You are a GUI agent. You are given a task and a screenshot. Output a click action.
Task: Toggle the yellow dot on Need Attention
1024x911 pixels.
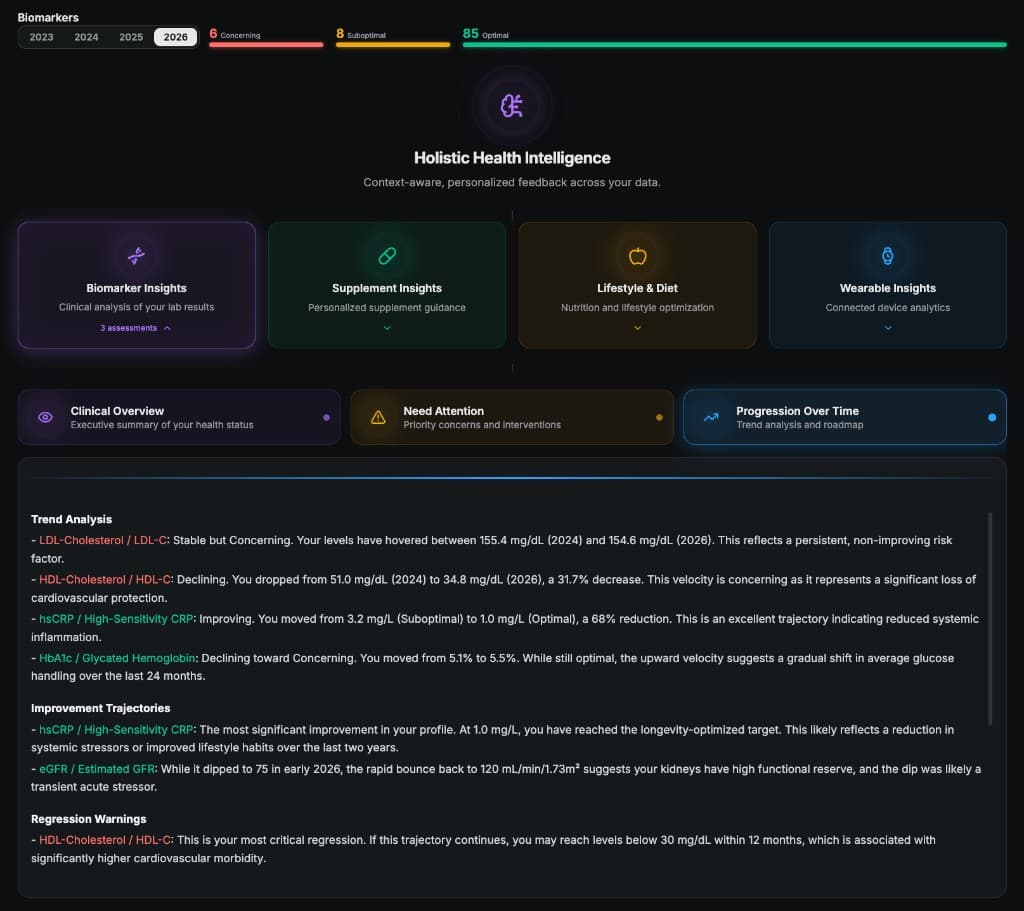coord(658,417)
